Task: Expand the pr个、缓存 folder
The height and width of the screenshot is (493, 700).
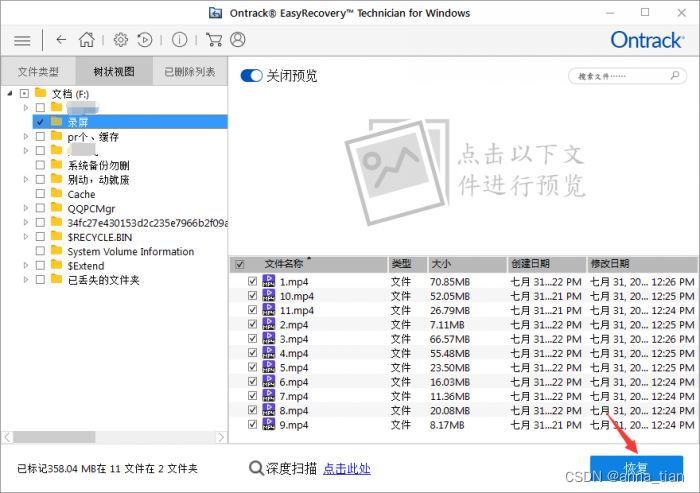Action: pyautogui.click(x=25, y=136)
